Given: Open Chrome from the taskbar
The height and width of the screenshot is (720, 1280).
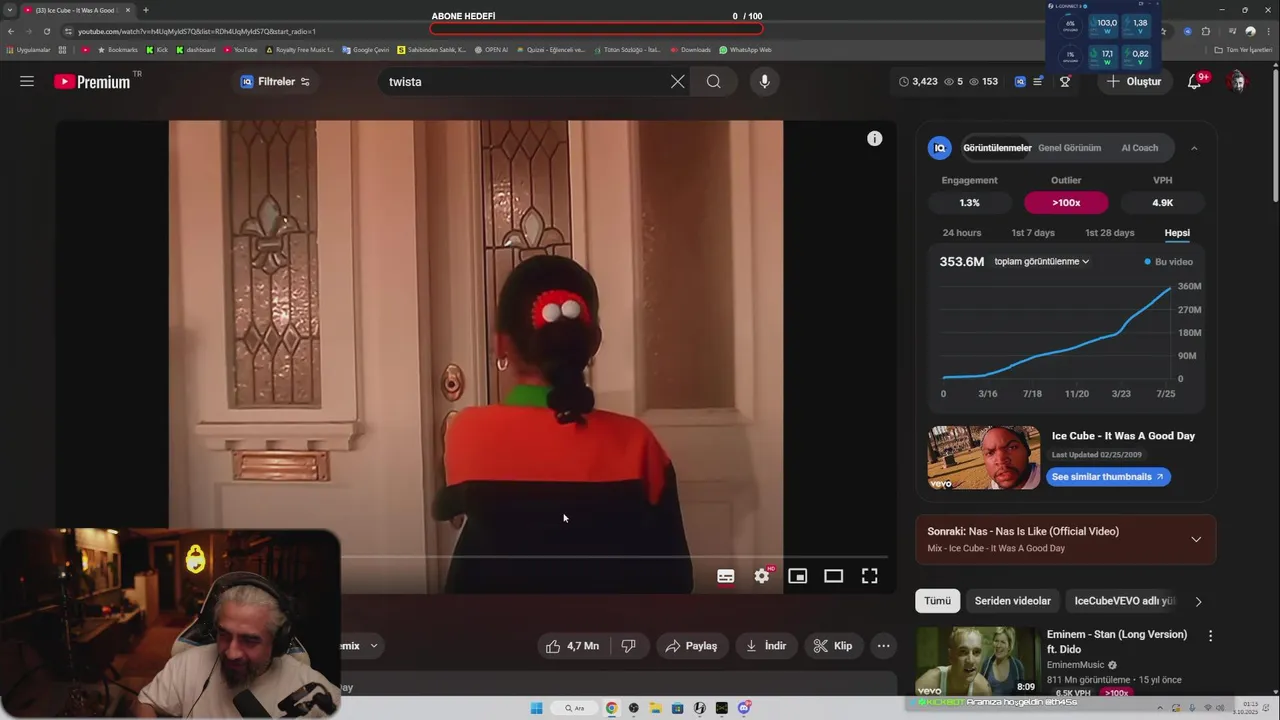Looking at the screenshot, I should tap(611, 708).
